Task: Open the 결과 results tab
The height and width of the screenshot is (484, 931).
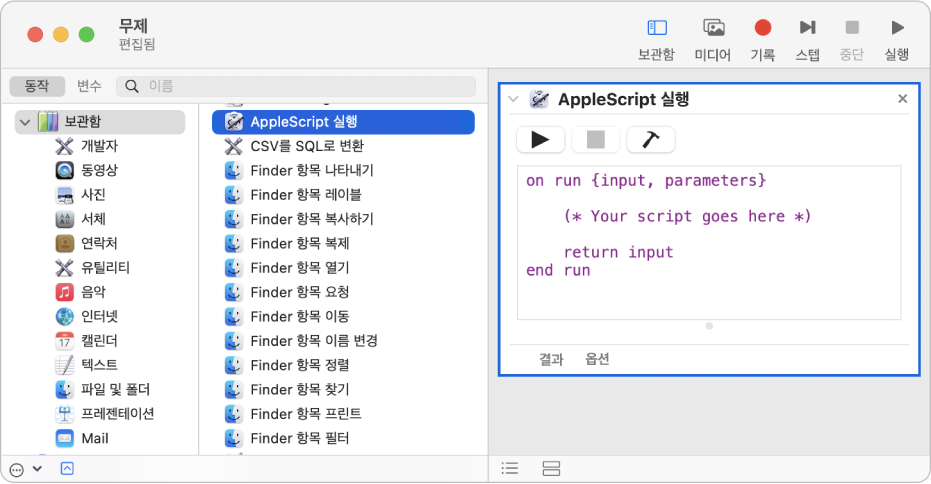Action: (550, 359)
